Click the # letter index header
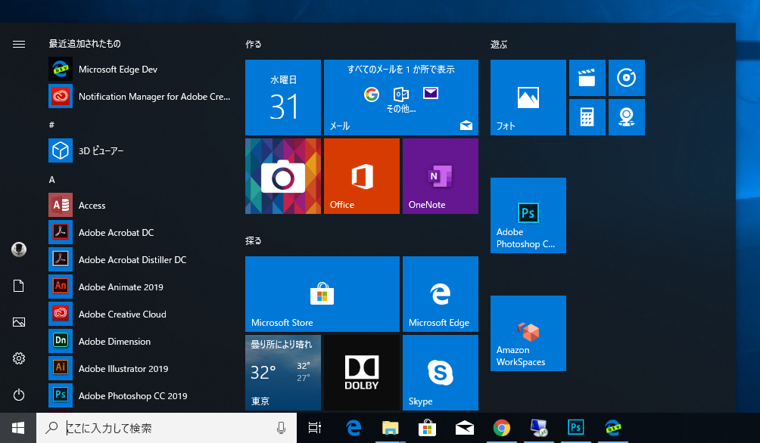760x443 pixels. pyautogui.click(x=52, y=125)
